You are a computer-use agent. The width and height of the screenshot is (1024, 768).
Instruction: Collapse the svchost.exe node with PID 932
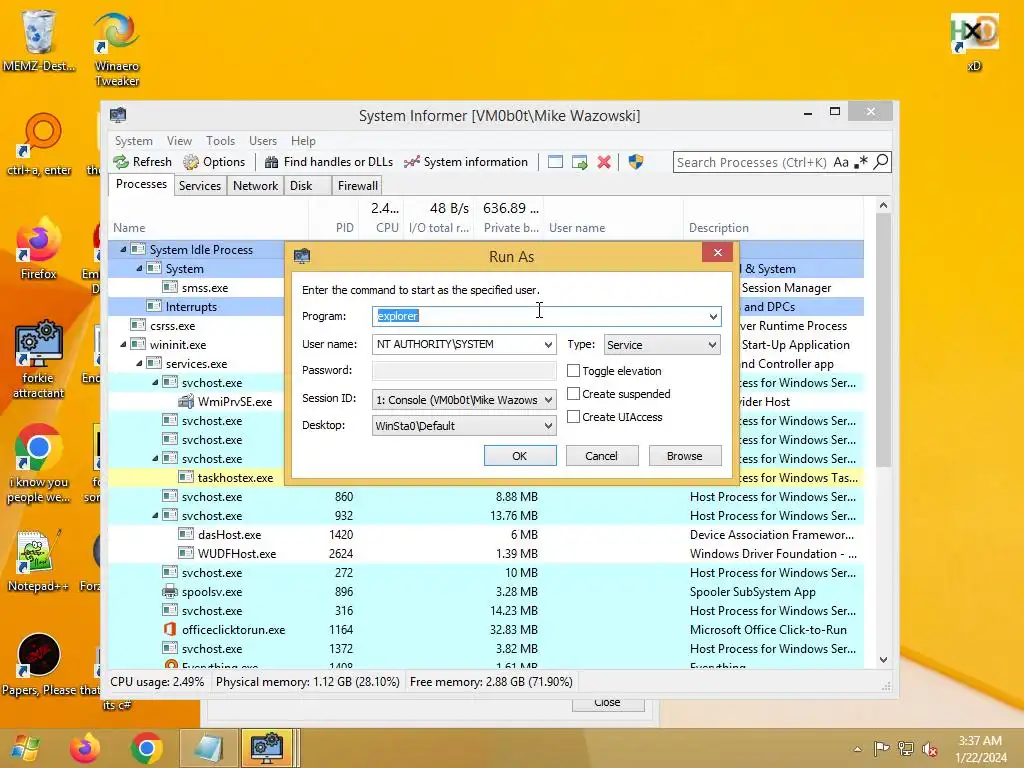pyautogui.click(x=155, y=516)
